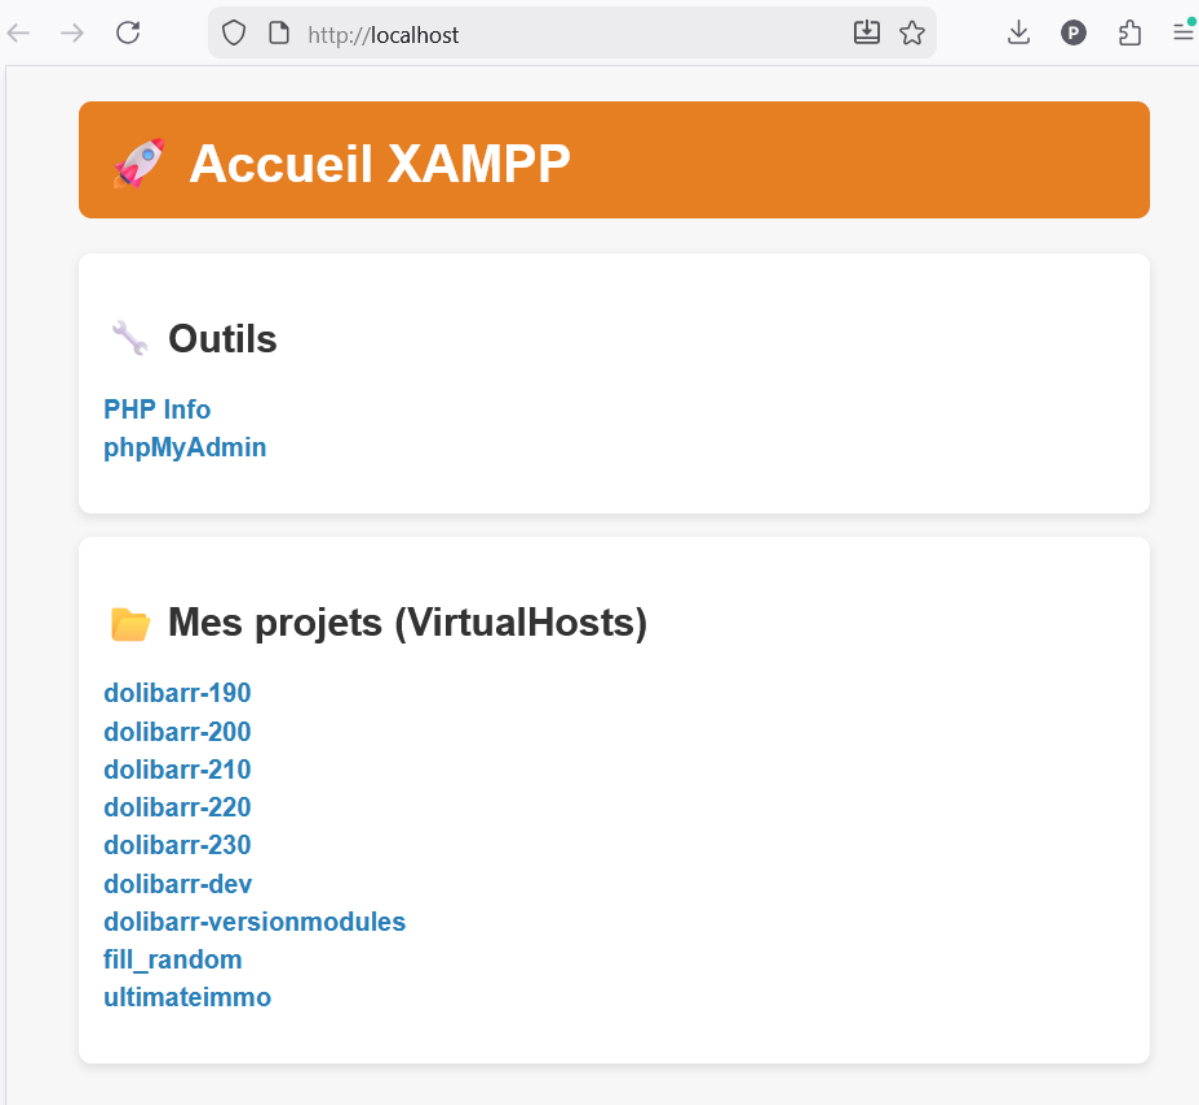Click the round P account icon

click(1073, 33)
